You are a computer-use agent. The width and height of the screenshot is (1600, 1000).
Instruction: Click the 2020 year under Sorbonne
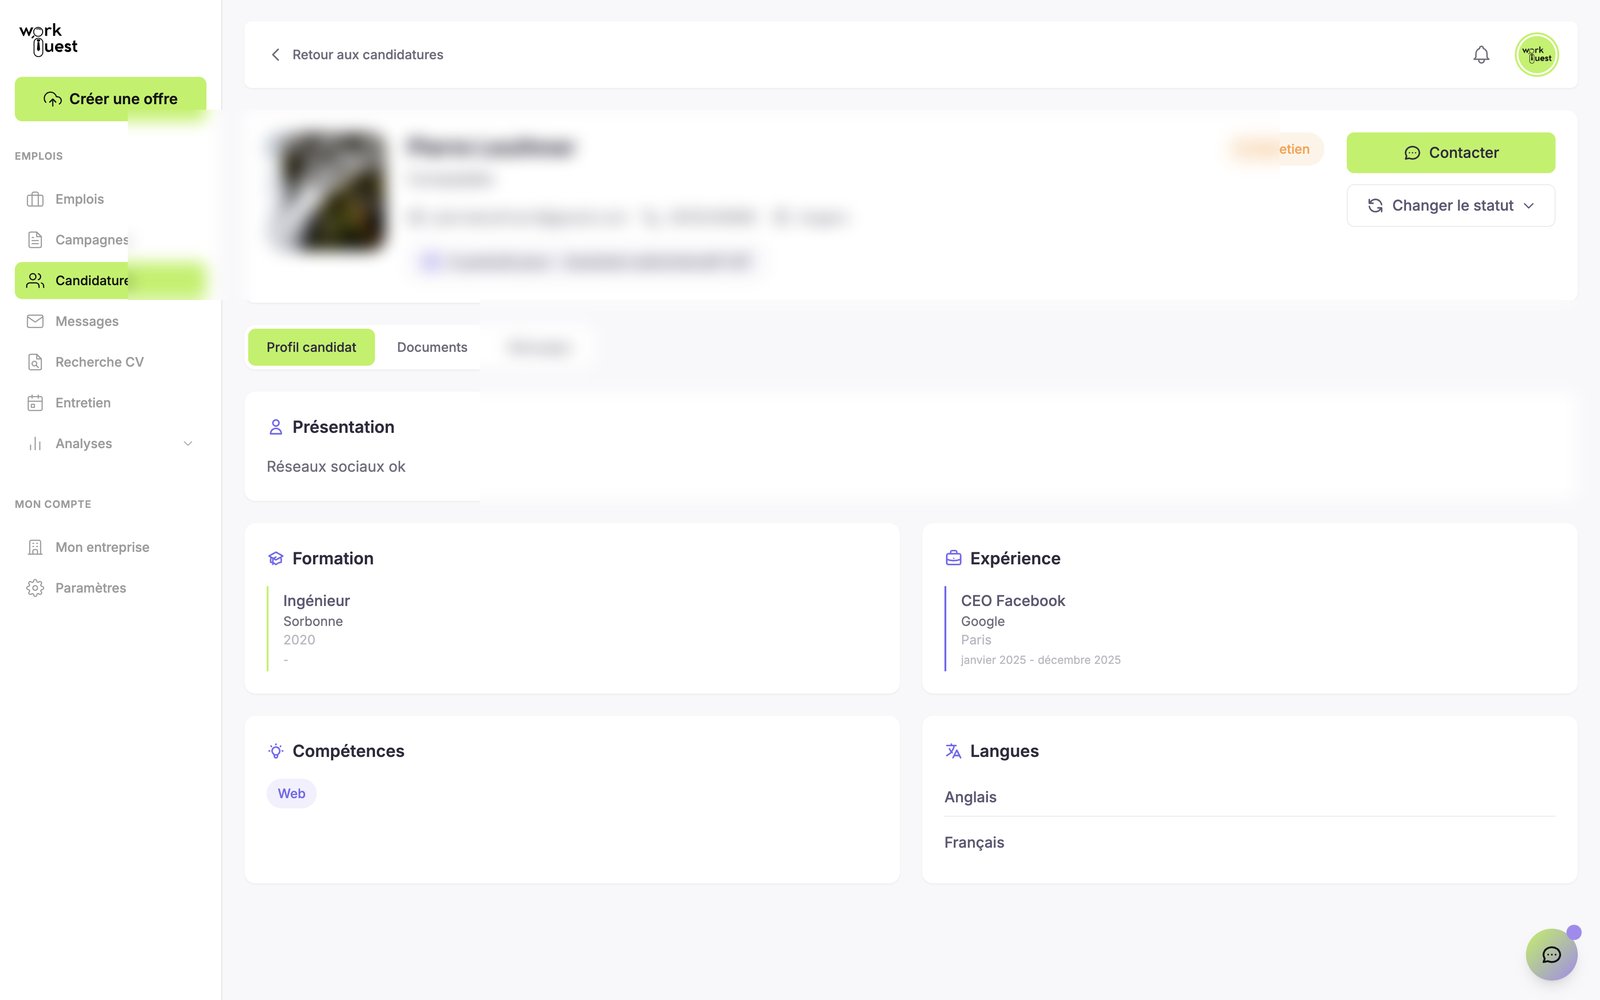[x=299, y=640]
